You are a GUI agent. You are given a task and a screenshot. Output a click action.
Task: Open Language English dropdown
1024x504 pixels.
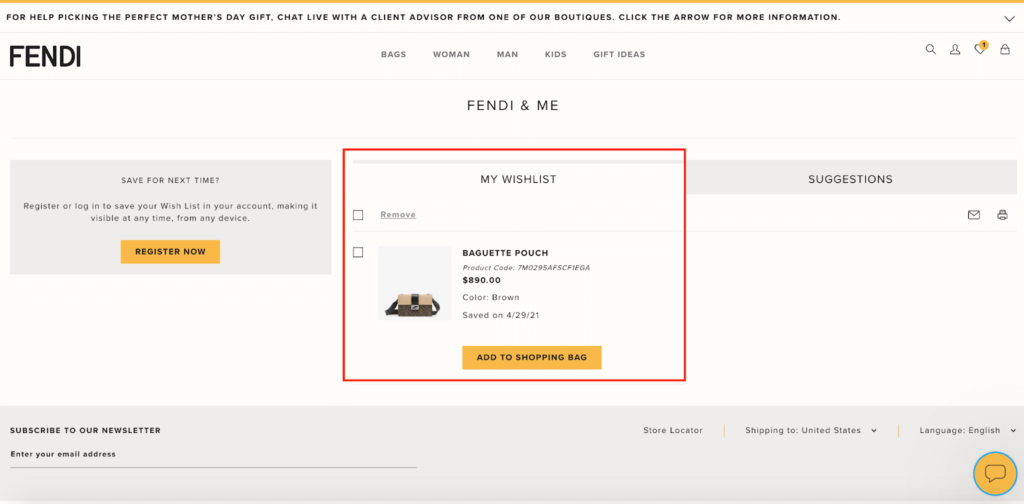(x=968, y=430)
